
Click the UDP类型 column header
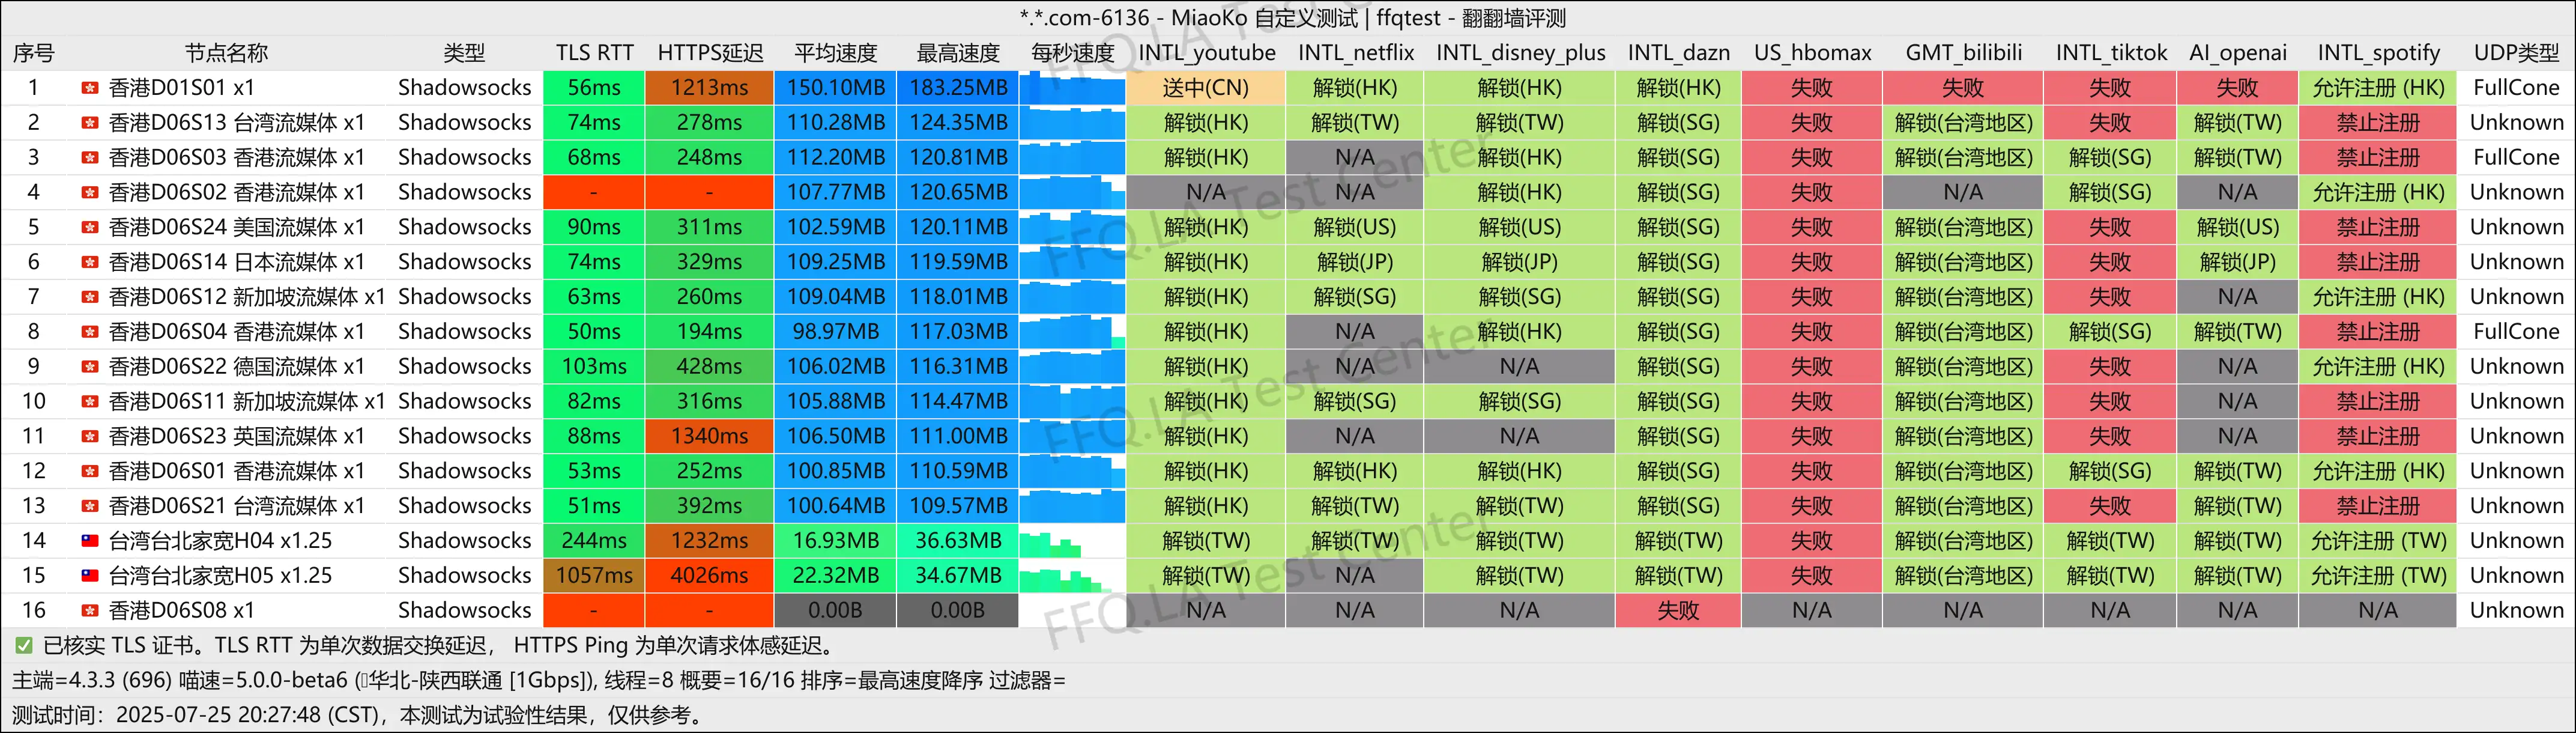coord(2516,53)
